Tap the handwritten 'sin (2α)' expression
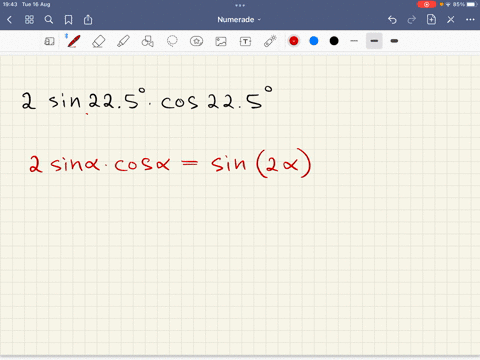 (x=261, y=163)
